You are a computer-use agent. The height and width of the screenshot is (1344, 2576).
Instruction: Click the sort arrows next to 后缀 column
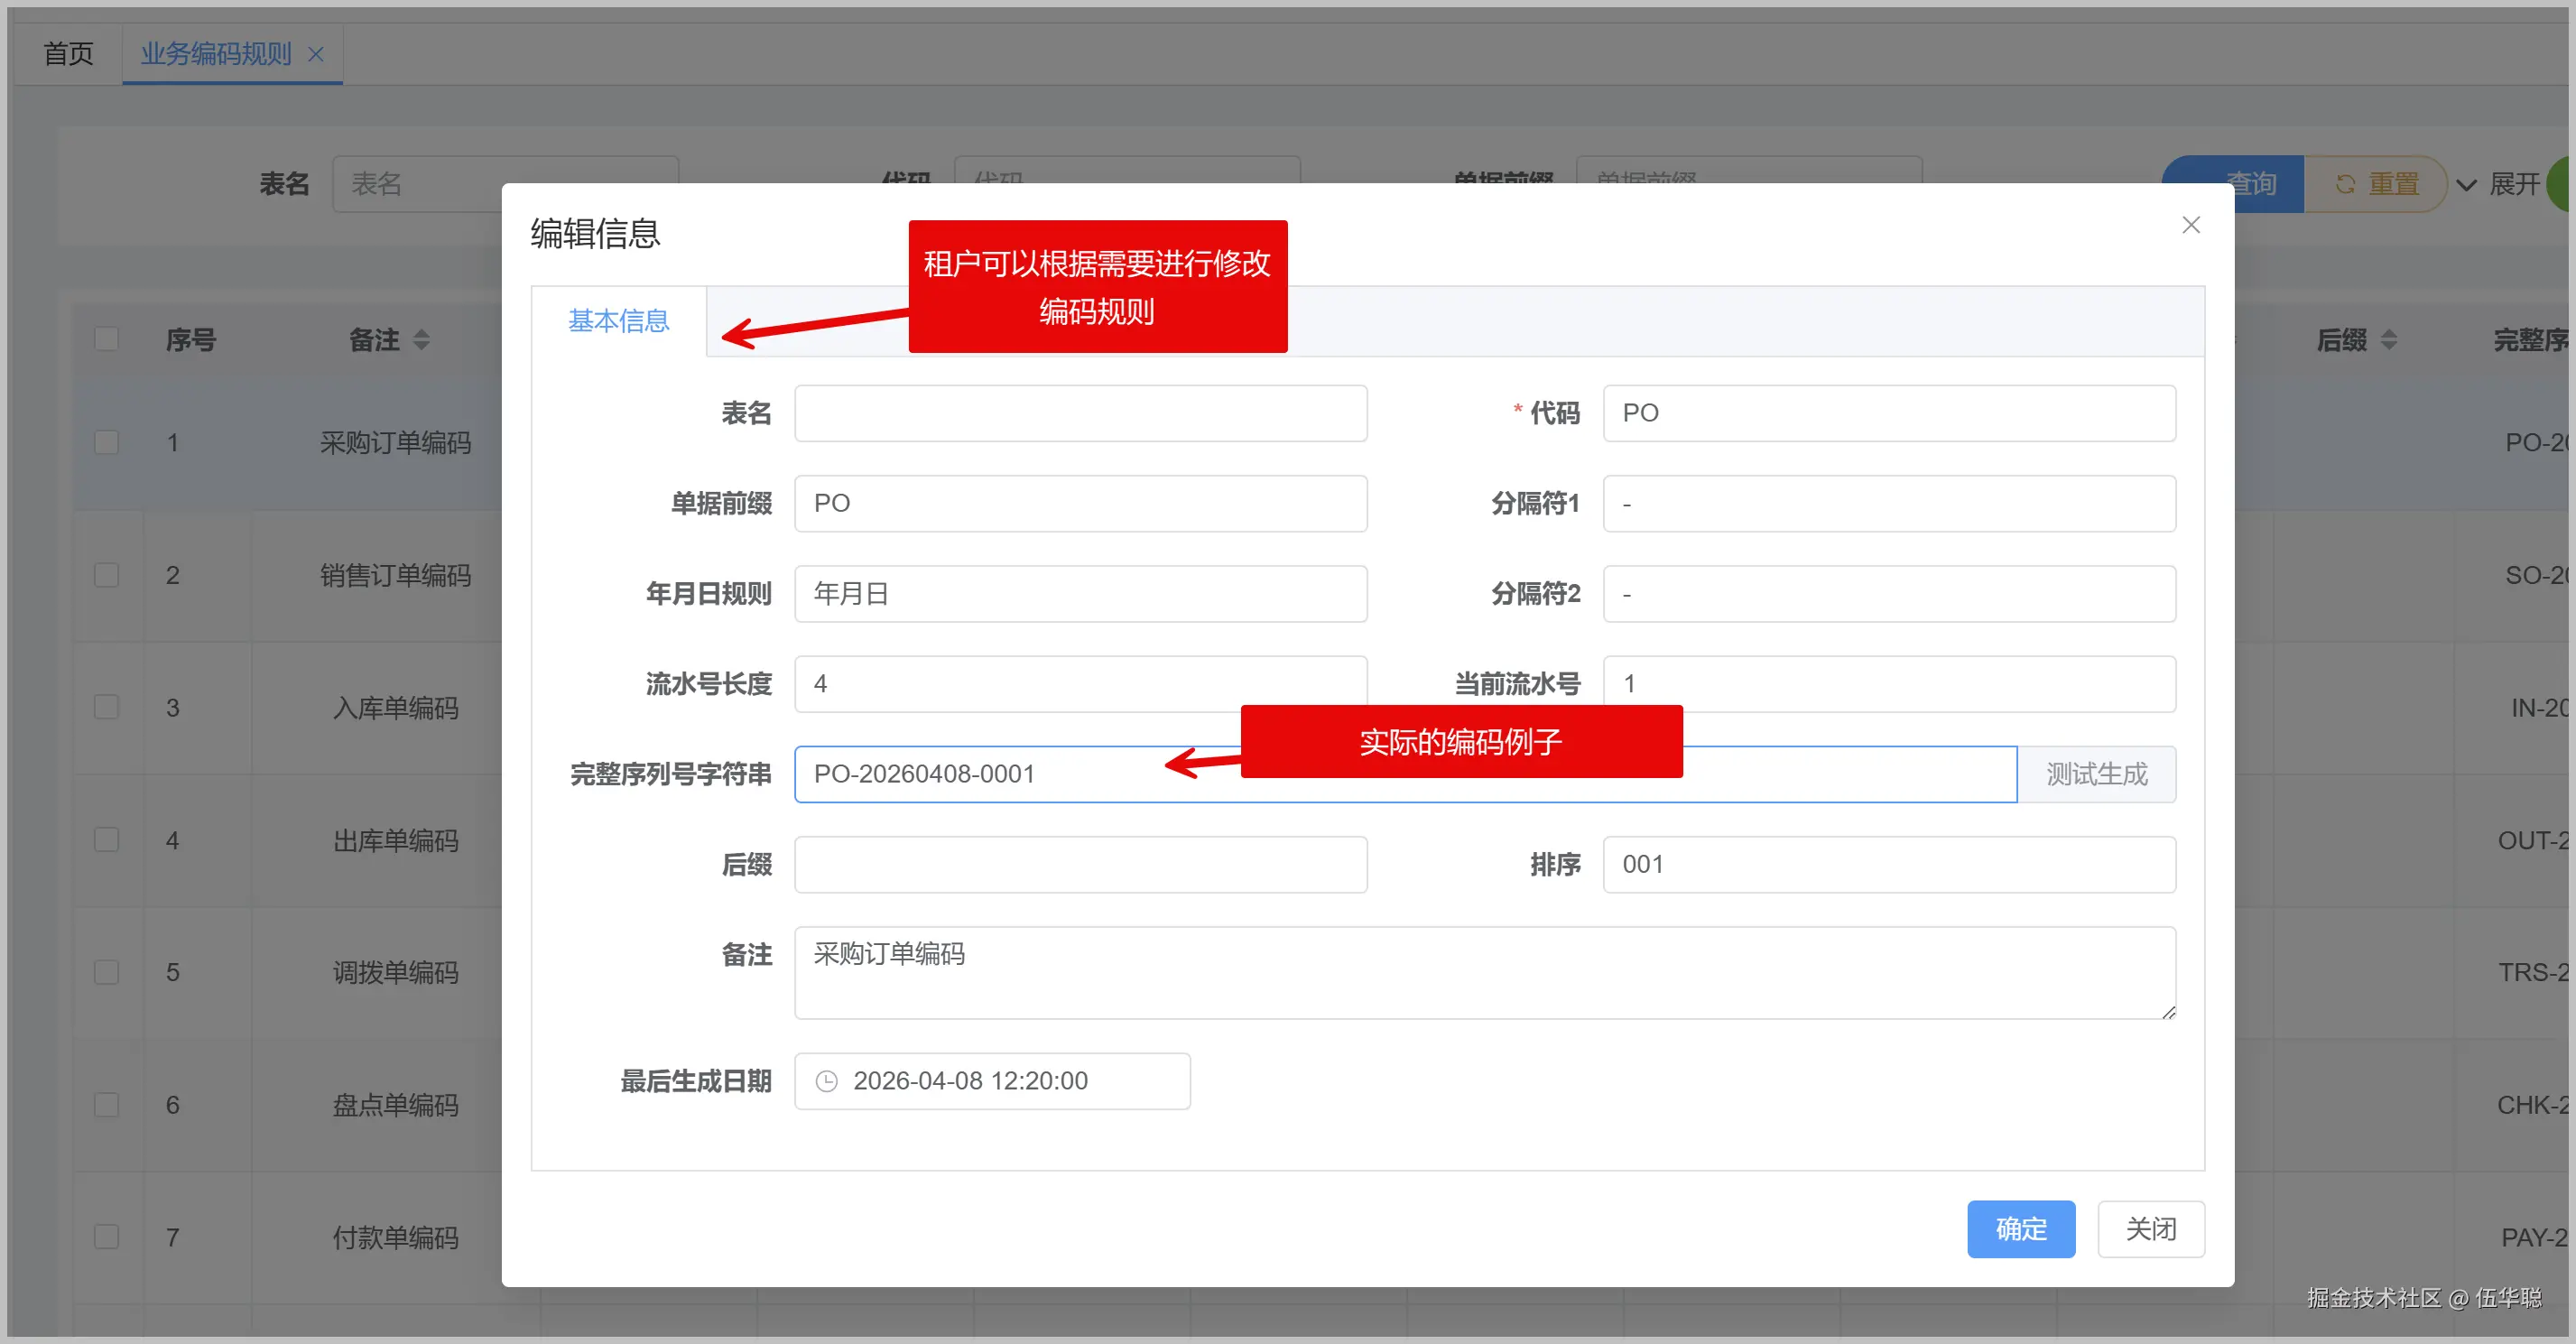2388,340
